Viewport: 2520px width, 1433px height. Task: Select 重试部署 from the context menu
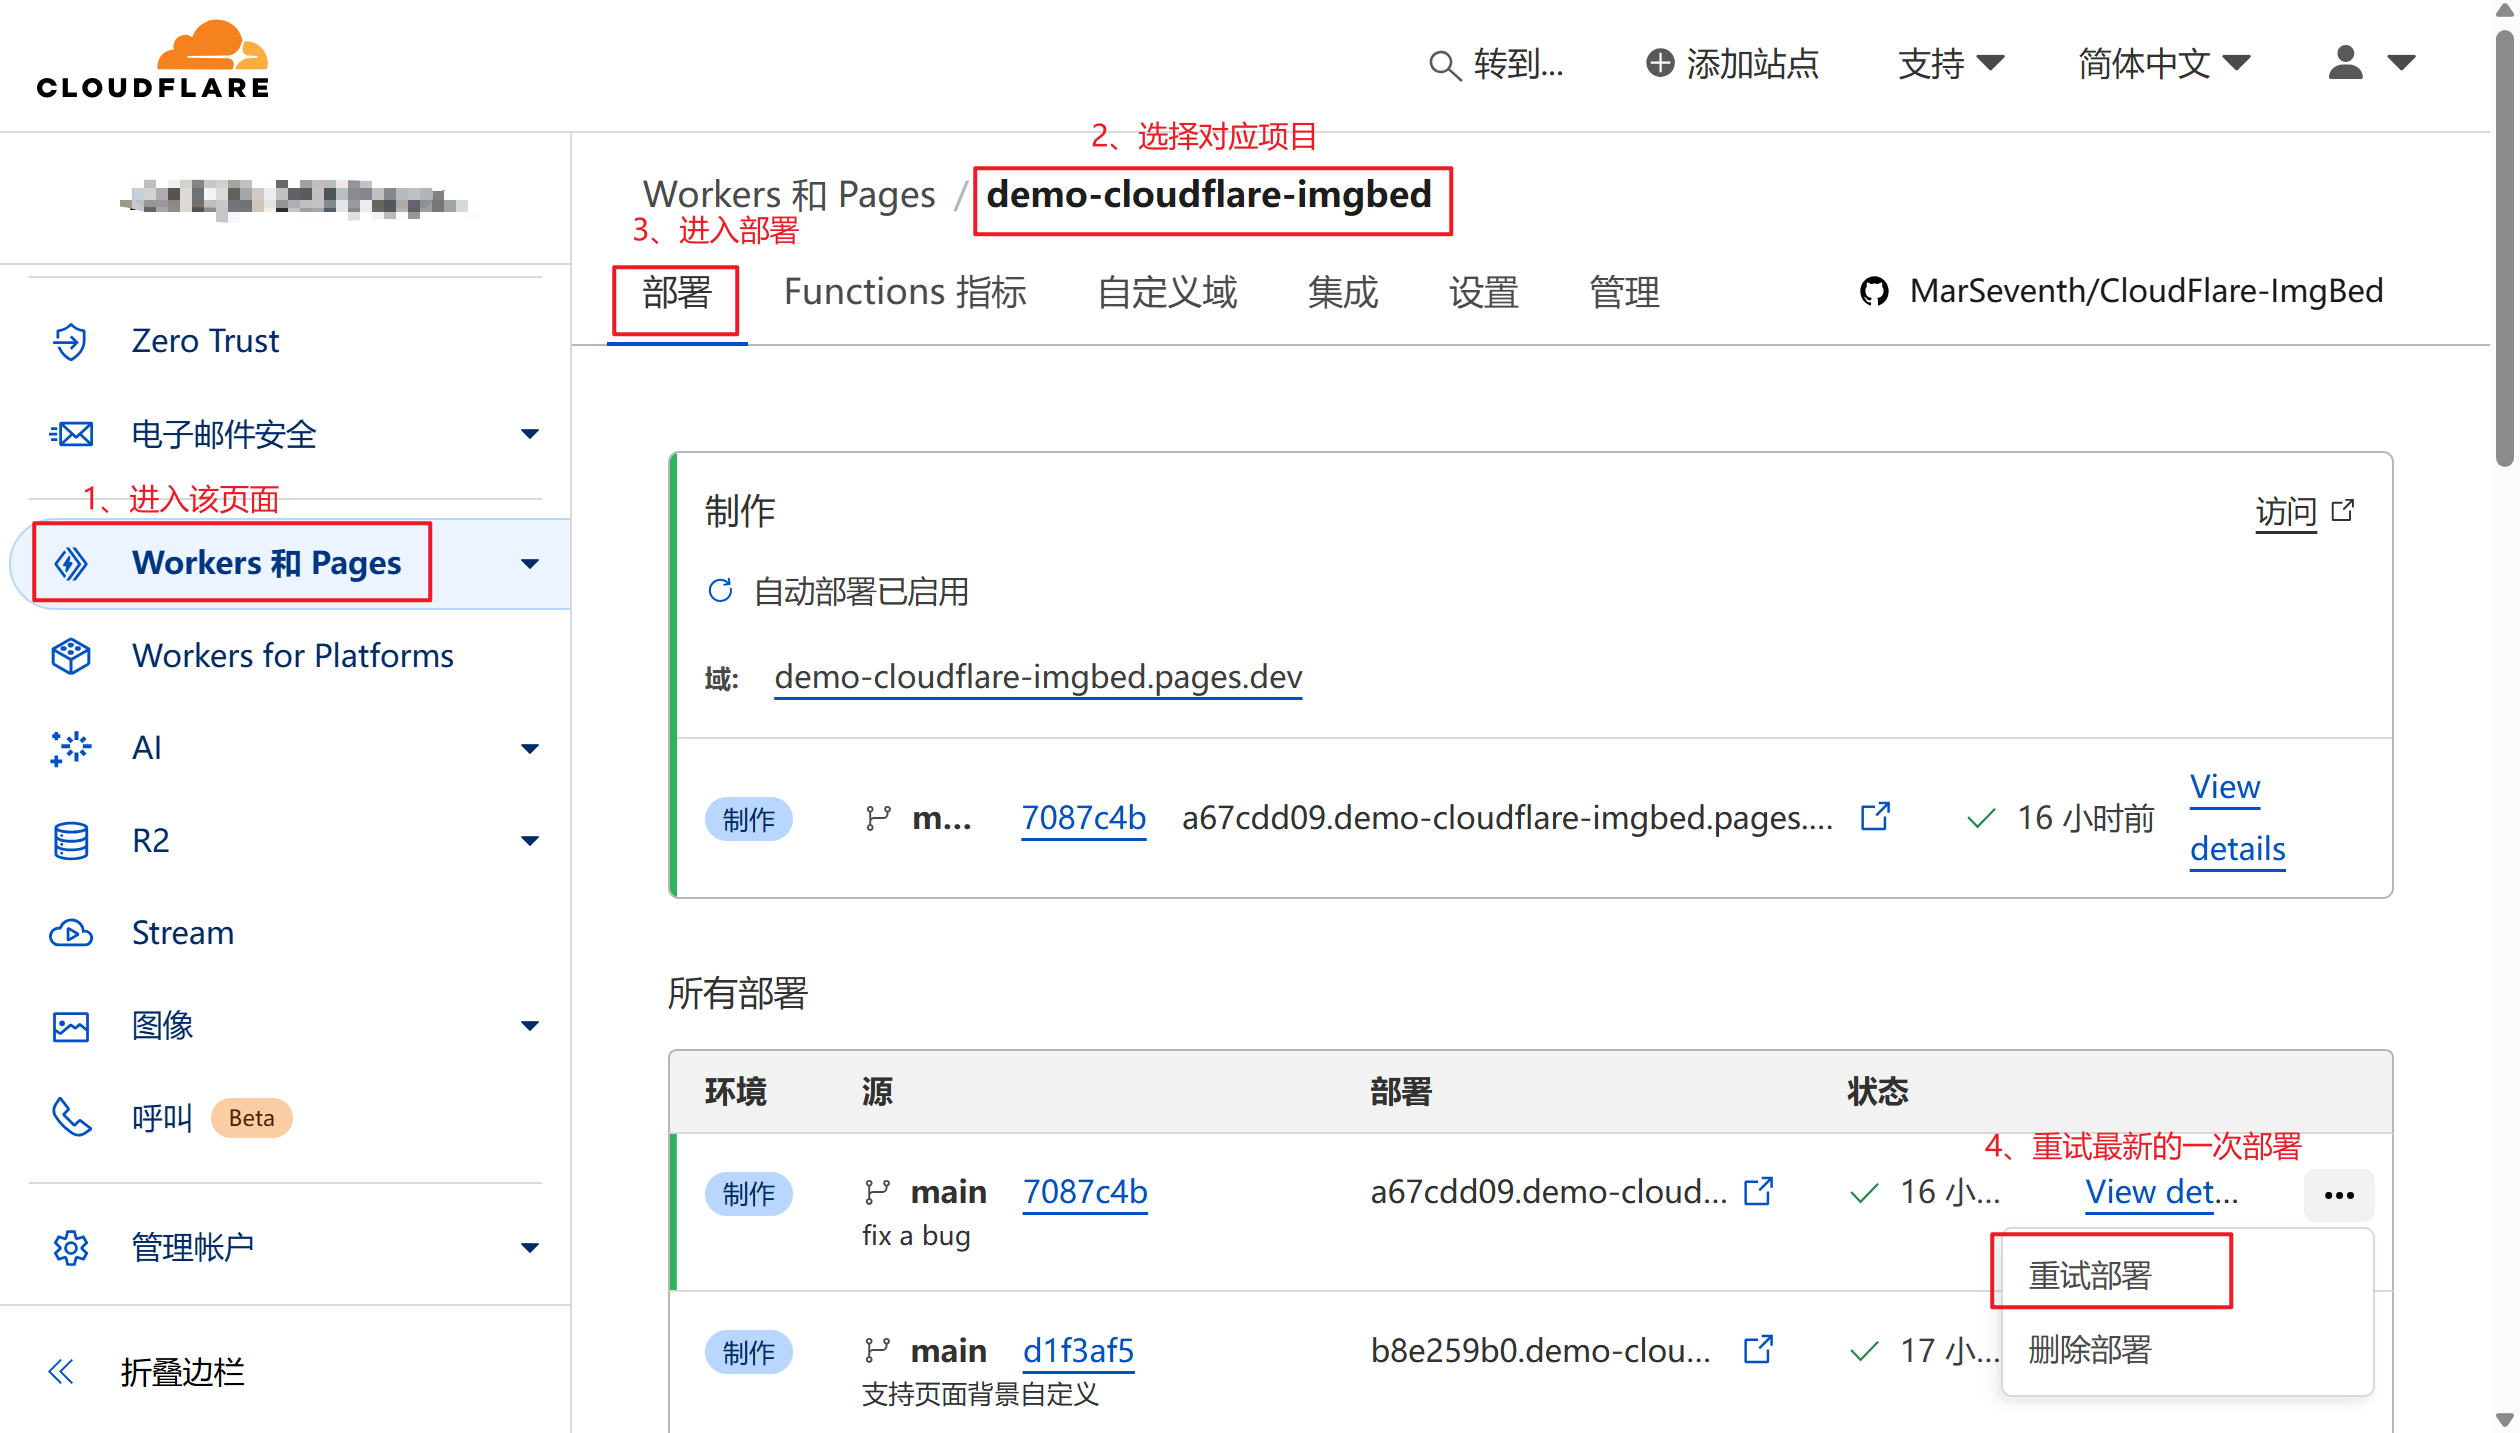[x=2090, y=1275]
